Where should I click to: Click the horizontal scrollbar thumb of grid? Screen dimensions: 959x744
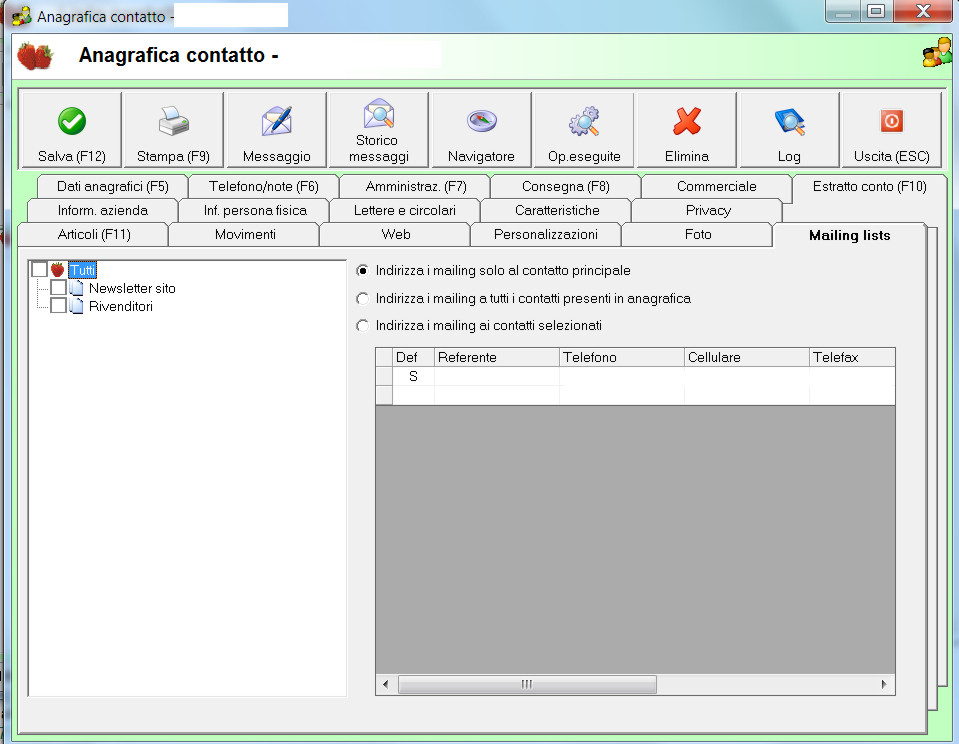pos(527,684)
